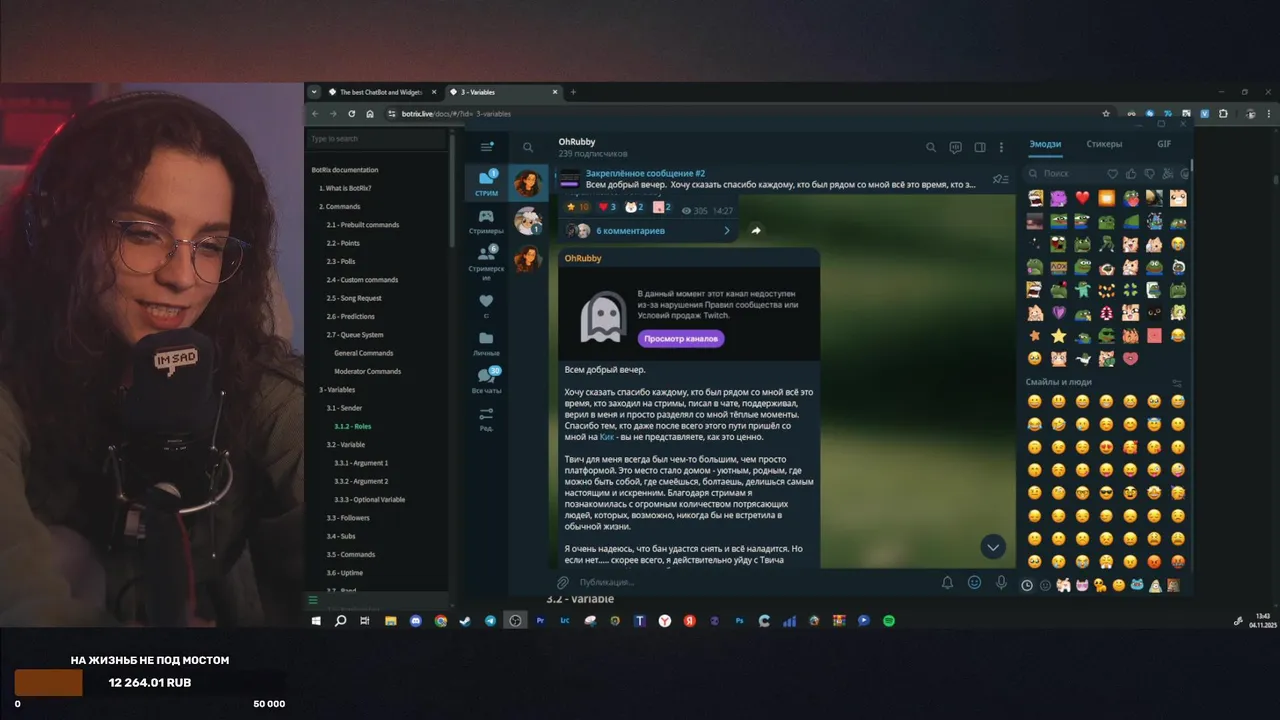Switch to the Стикеры tab

1104,144
